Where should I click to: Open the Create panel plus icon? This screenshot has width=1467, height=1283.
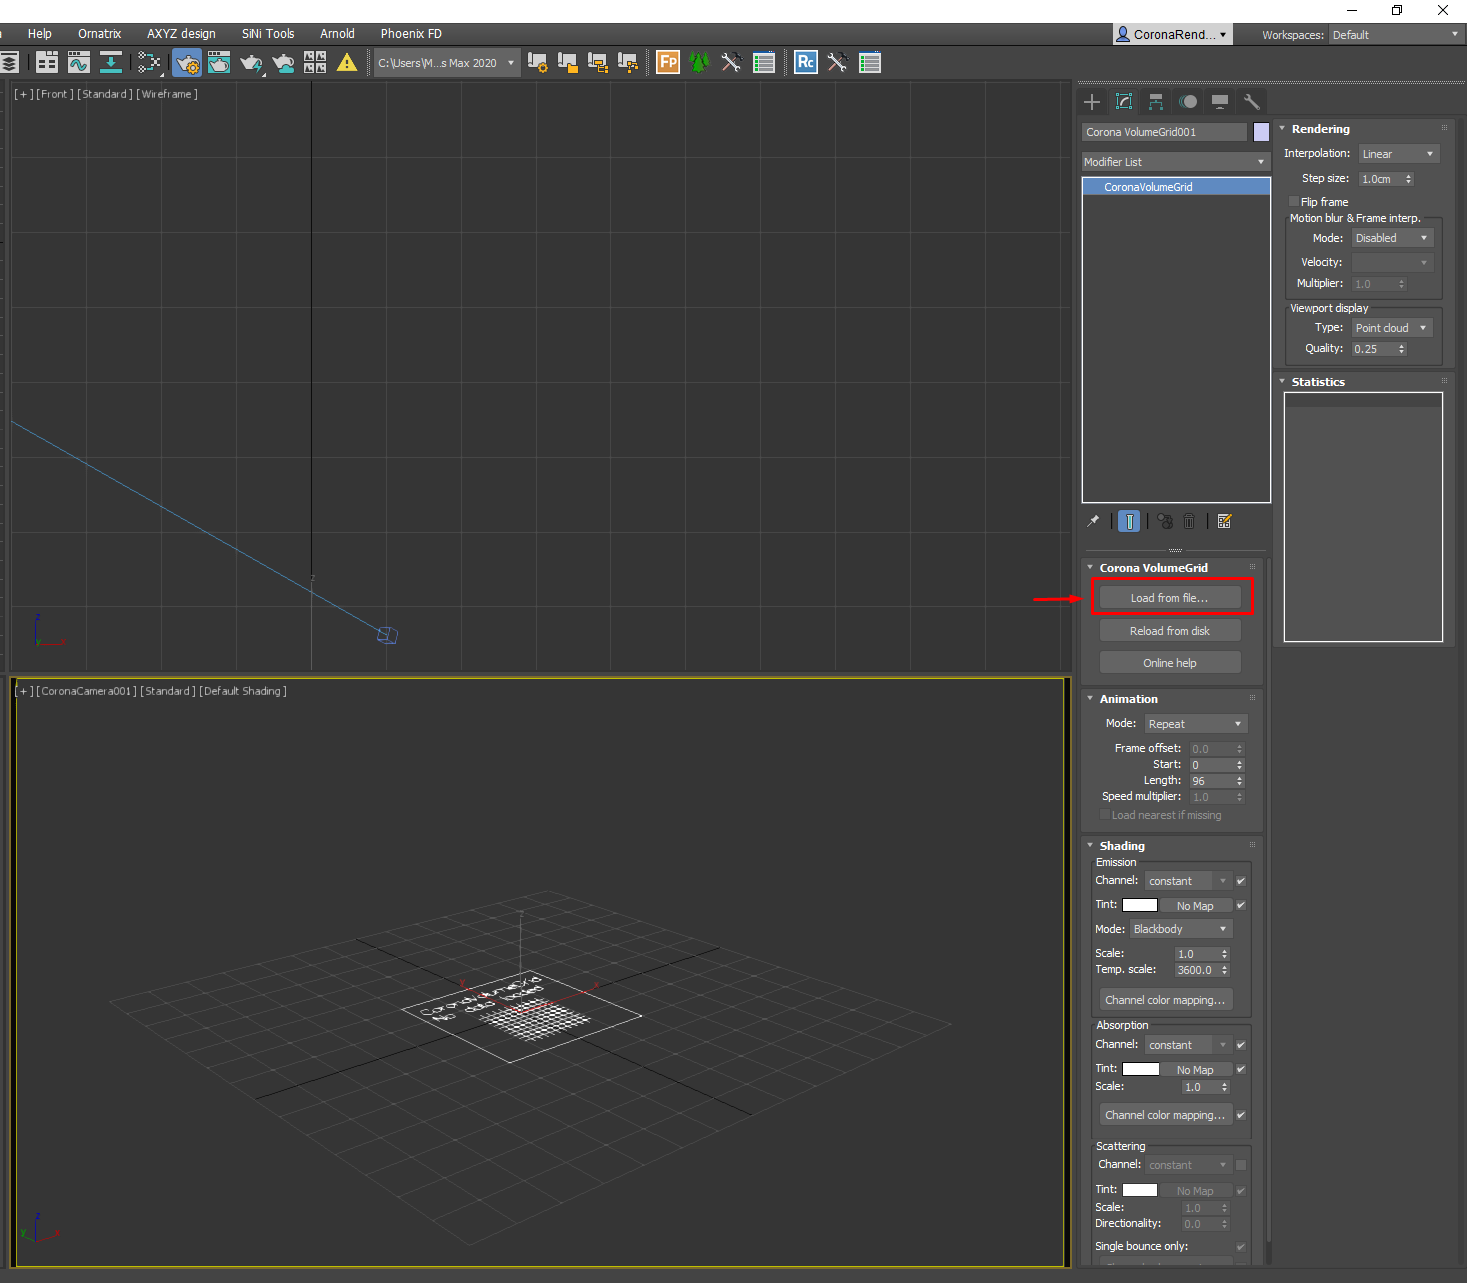1092,102
